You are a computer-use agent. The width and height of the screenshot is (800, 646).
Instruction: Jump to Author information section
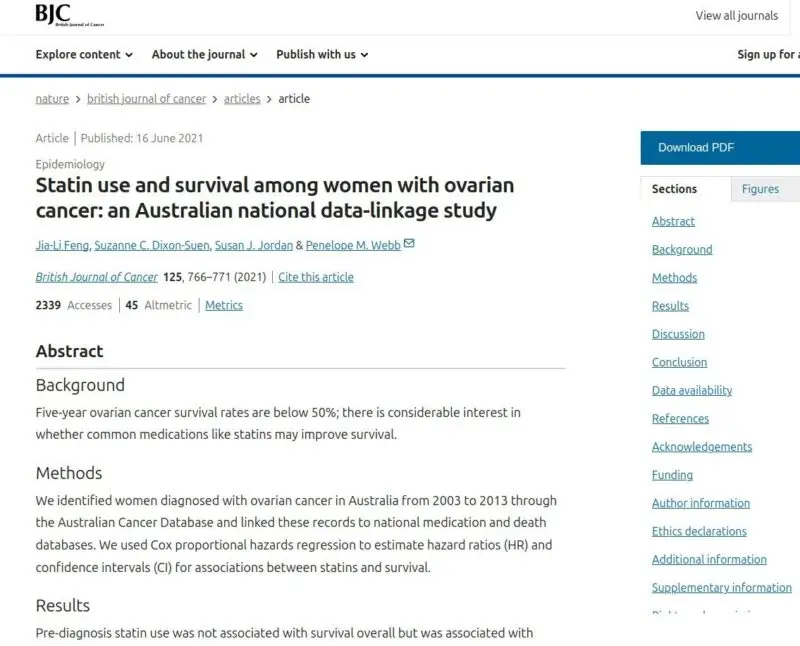click(x=701, y=503)
